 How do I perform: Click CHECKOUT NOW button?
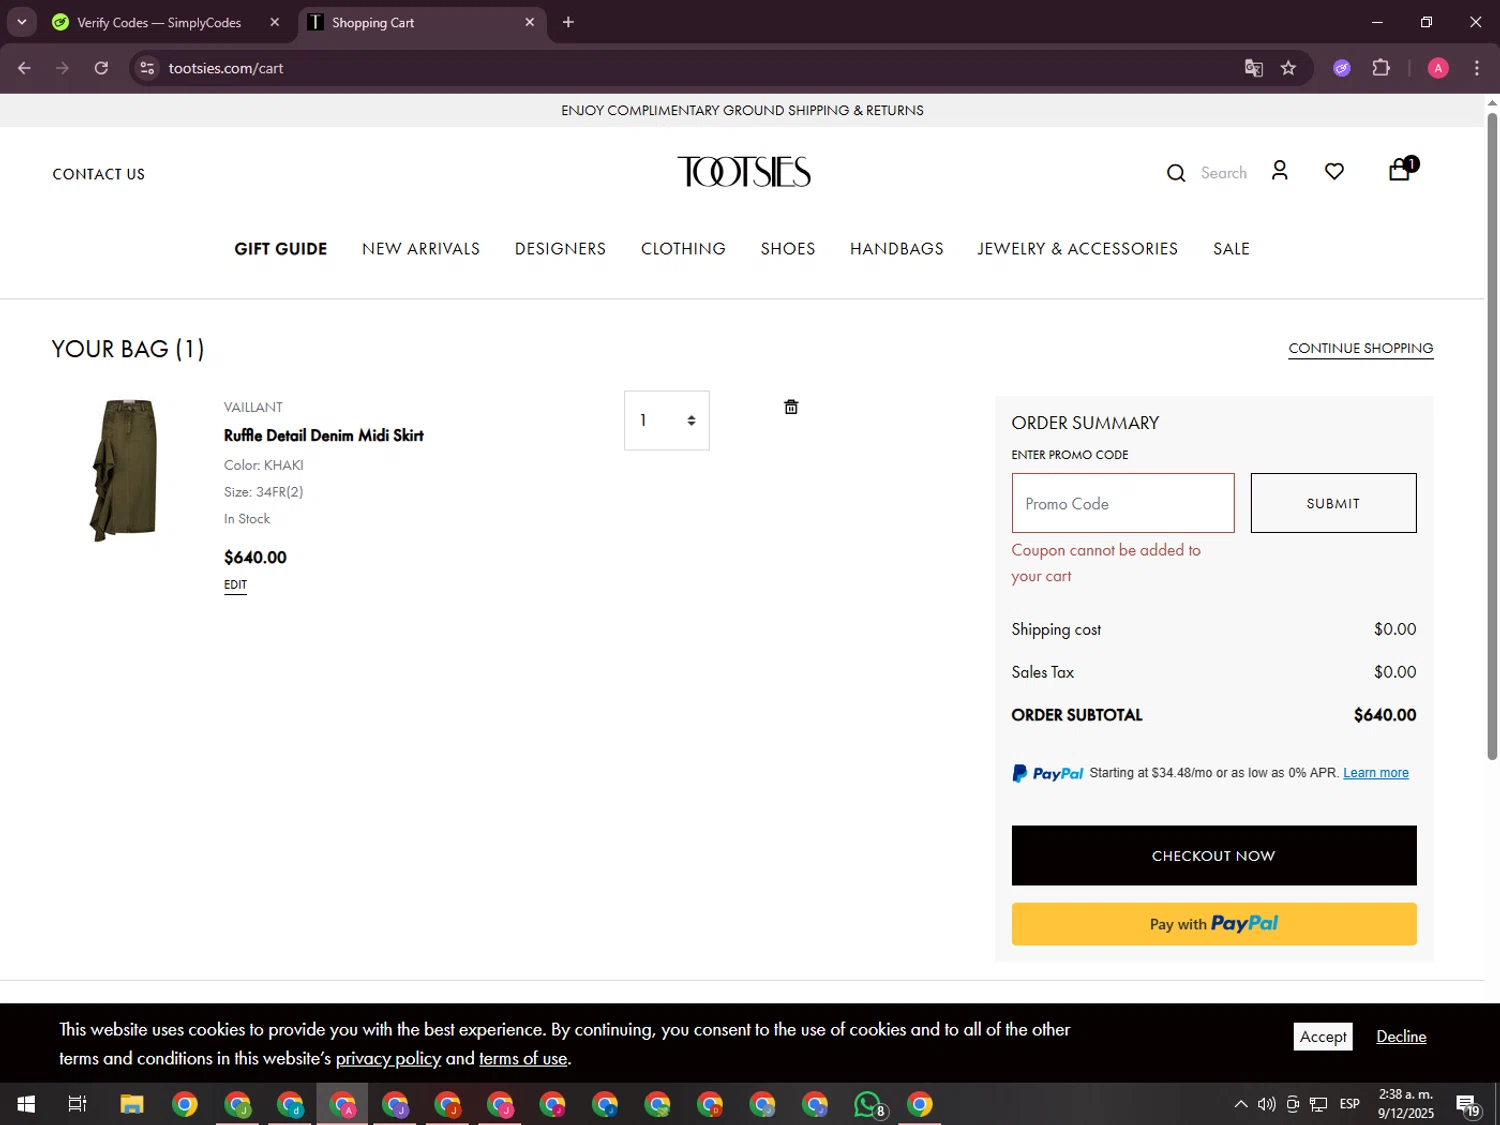point(1214,855)
